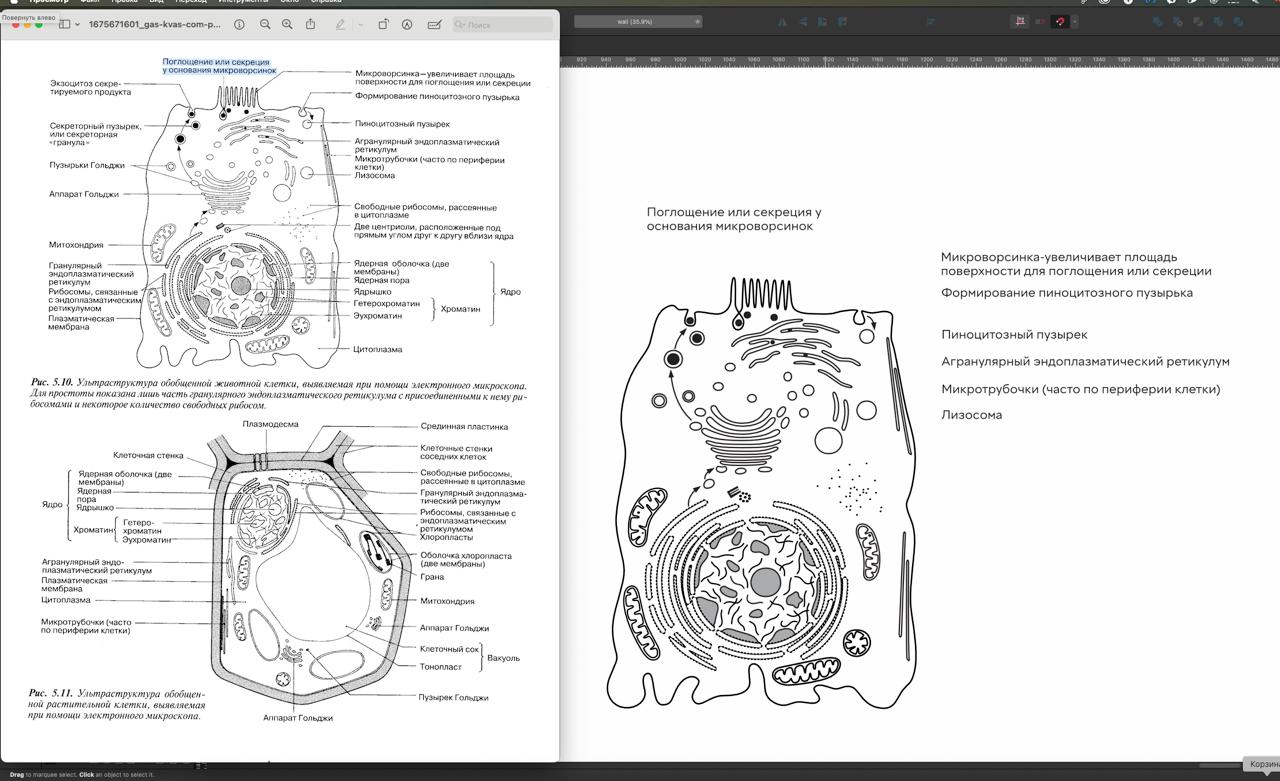This screenshot has height=781, width=1280.
Task: Click the horizontal ruler in the design app
Action: [920, 60]
